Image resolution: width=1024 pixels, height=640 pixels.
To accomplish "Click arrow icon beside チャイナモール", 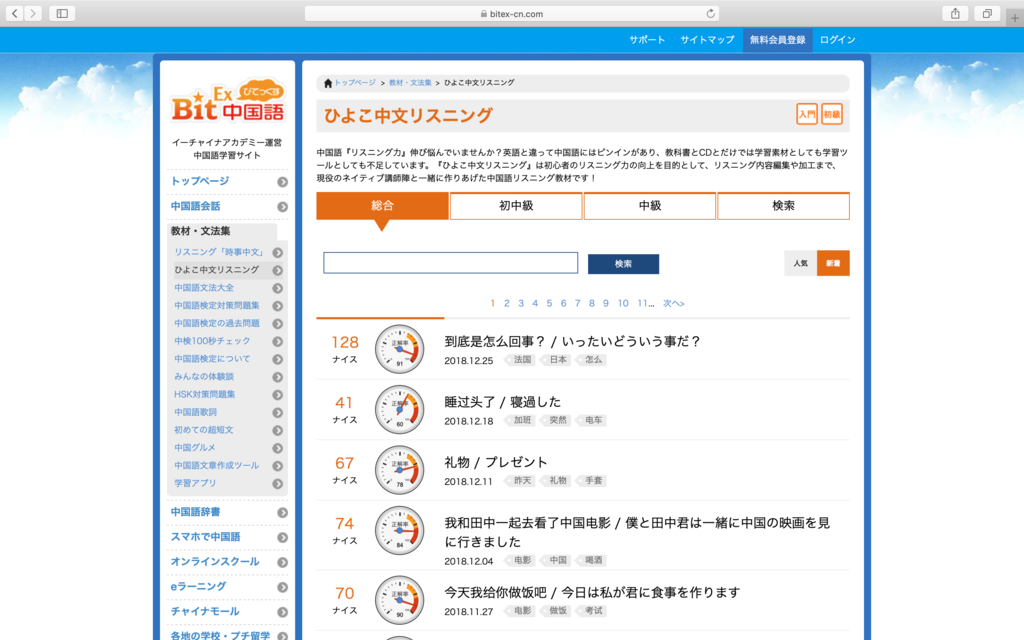I will click(282, 612).
